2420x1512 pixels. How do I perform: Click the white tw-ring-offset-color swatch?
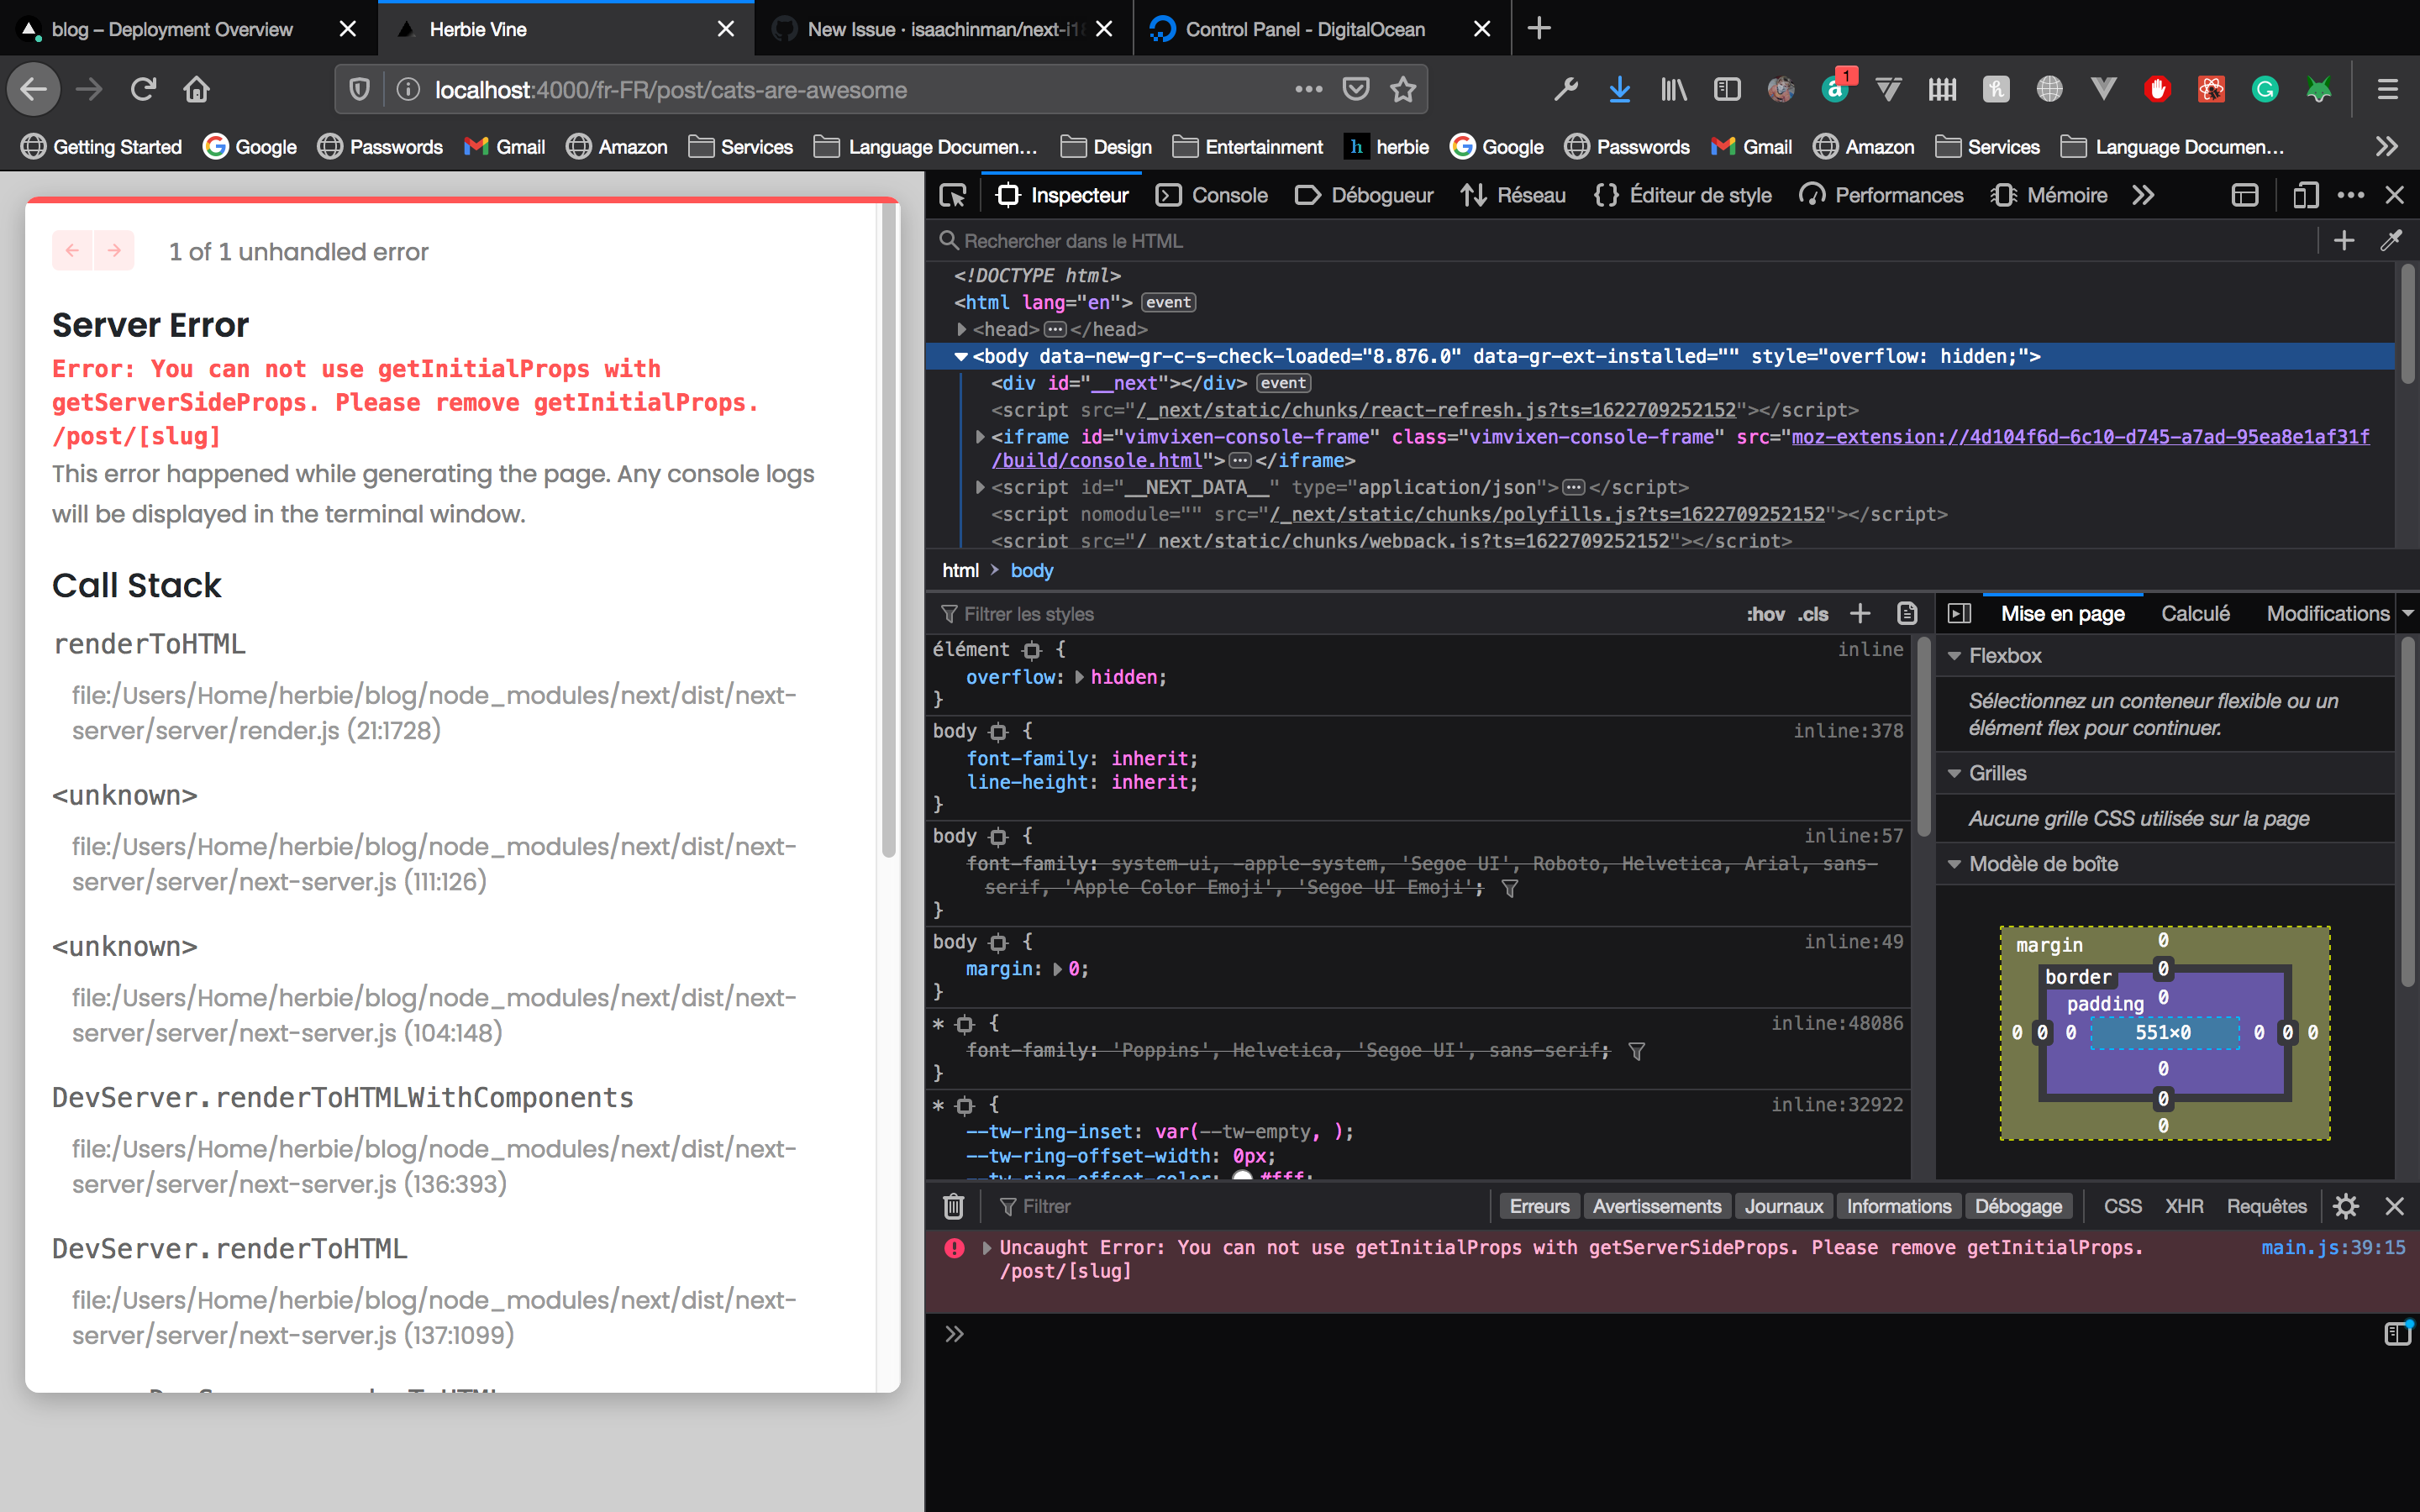pos(1243,1177)
